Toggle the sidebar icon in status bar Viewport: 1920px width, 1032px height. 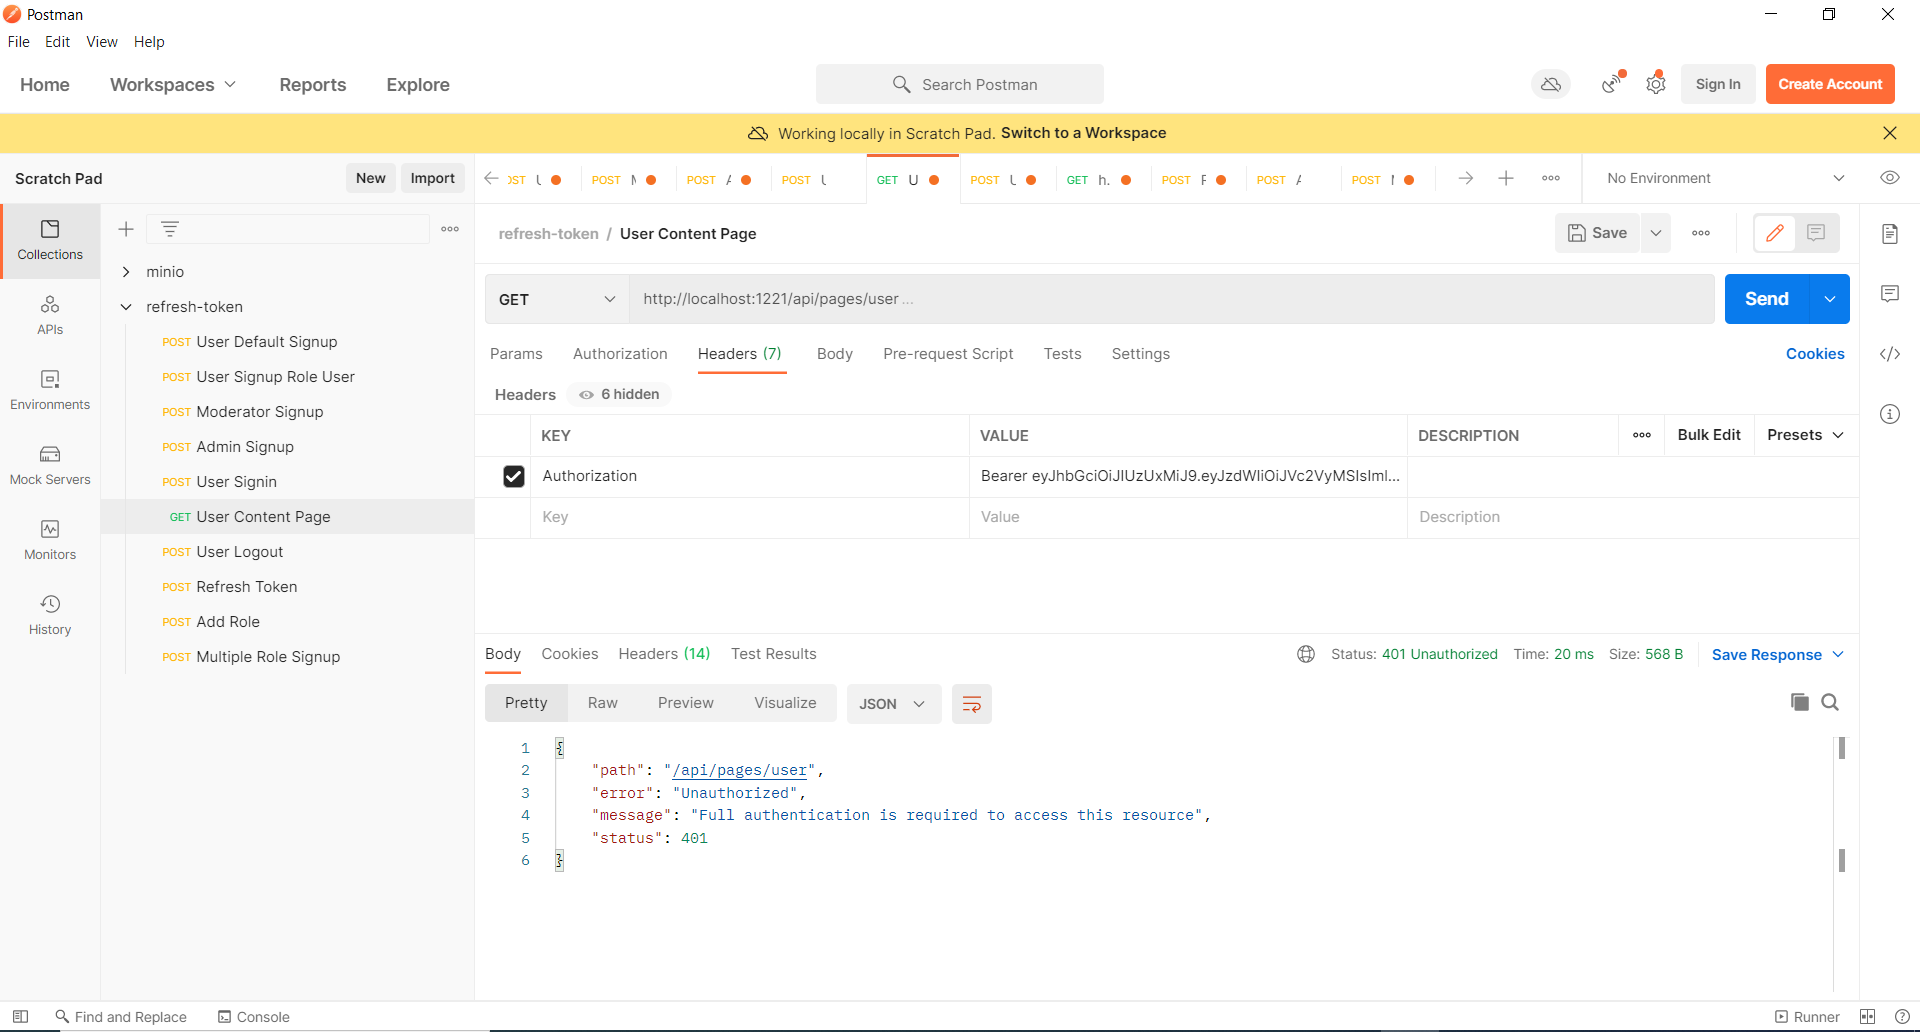[20, 1017]
